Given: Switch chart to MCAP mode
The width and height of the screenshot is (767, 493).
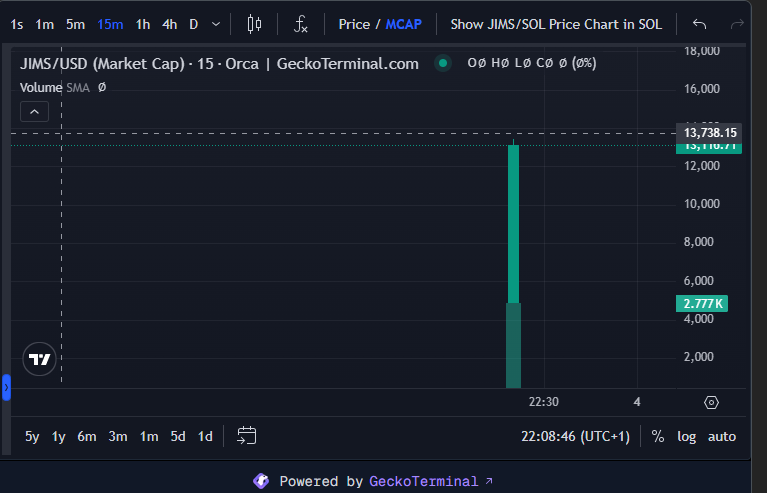Looking at the screenshot, I should tap(404, 24).
